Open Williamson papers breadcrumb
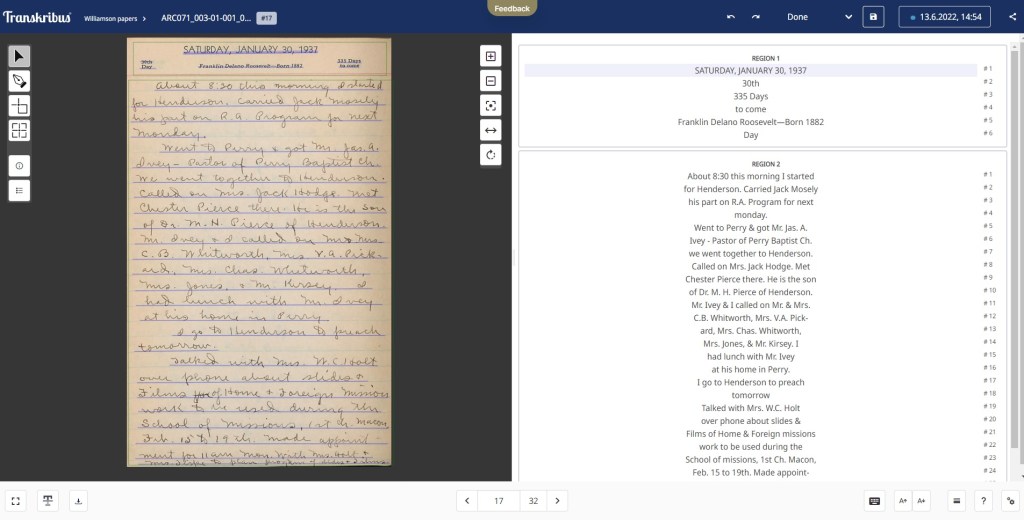The height and width of the screenshot is (520, 1024). point(116,18)
